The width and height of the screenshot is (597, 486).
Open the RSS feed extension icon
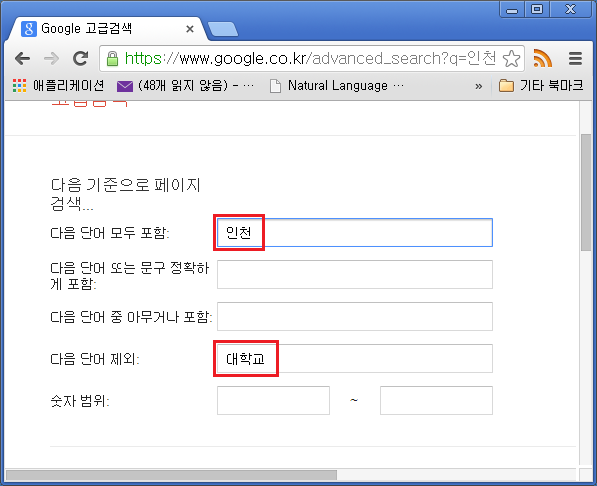tap(542, 58)
